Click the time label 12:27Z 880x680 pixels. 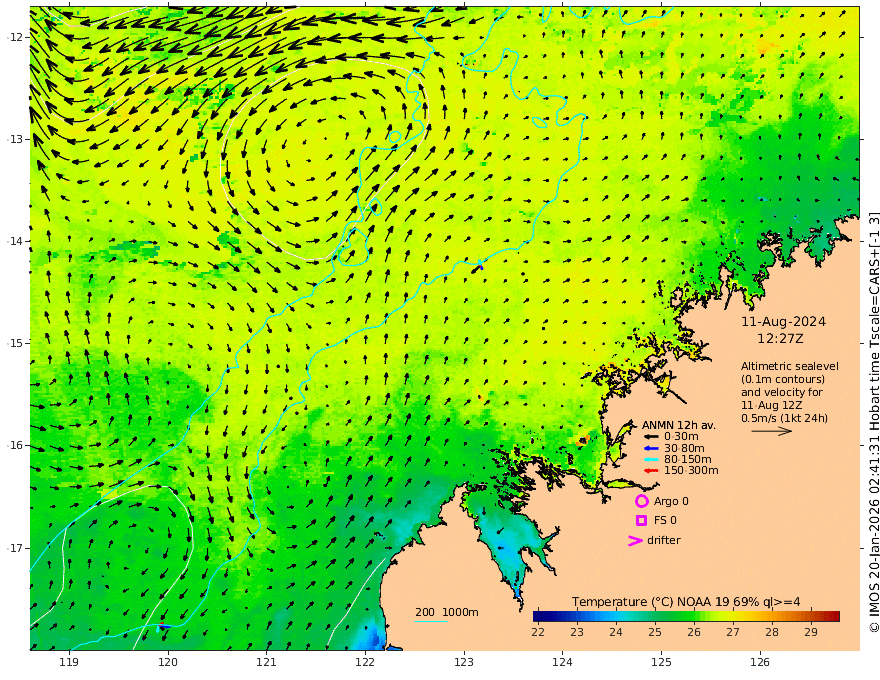[x=780, y=339]
